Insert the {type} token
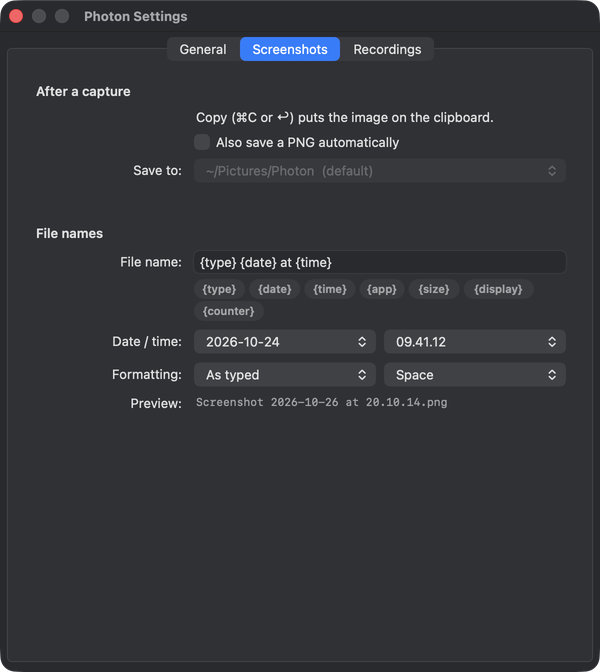 click(219, 289)
